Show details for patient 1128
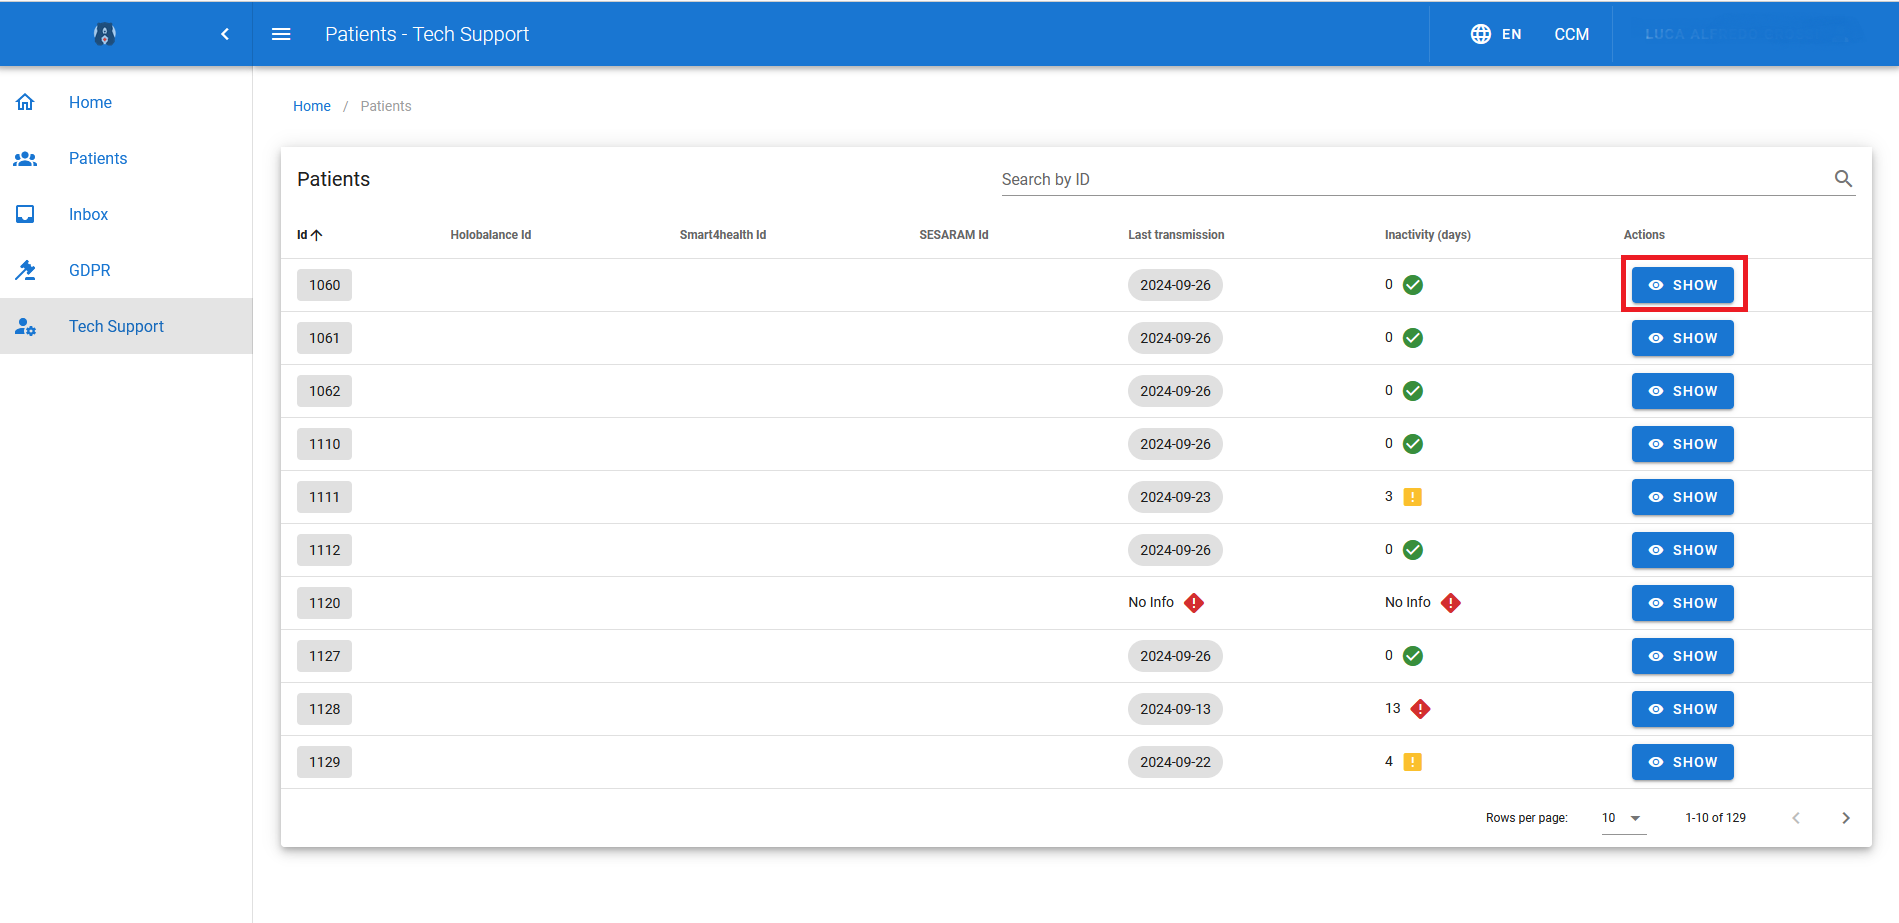 pyautogui.click(x=1683, y=709)
